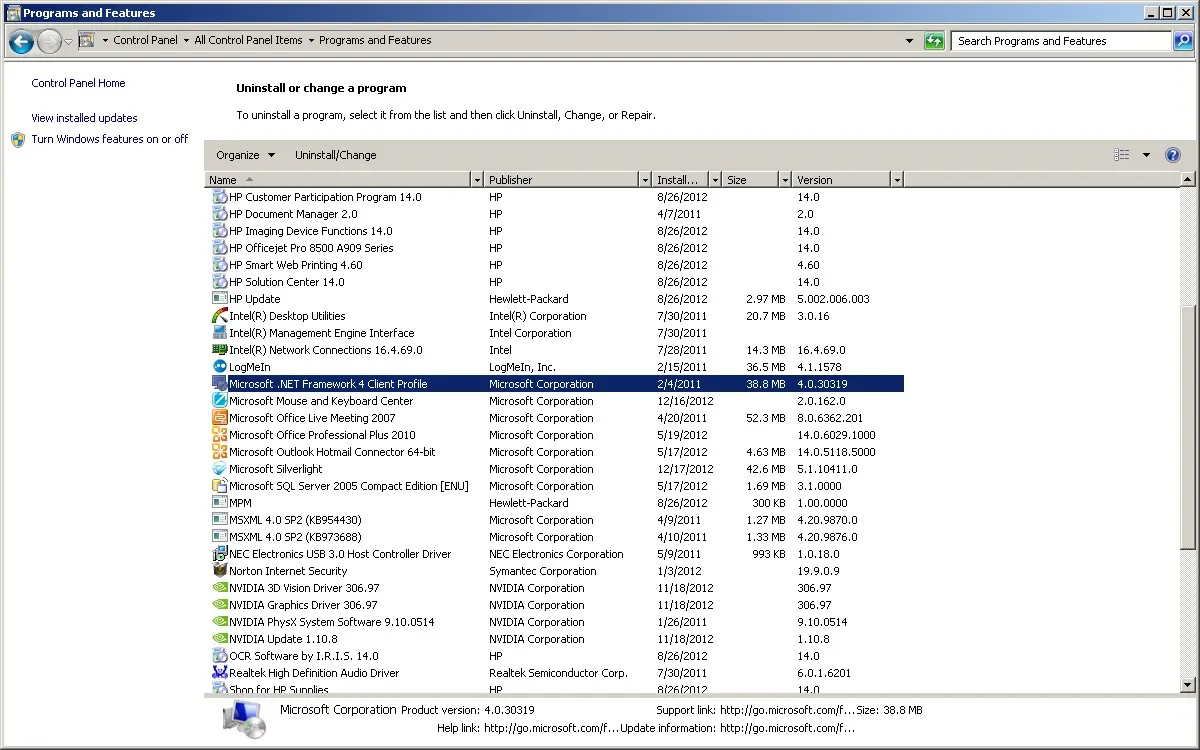Image resolution: width=1200 pixels, height=750 pixels.
Task: Click the NVIDIA Graphics Driver 306.97 icon
Action: (x=220, y=605)
